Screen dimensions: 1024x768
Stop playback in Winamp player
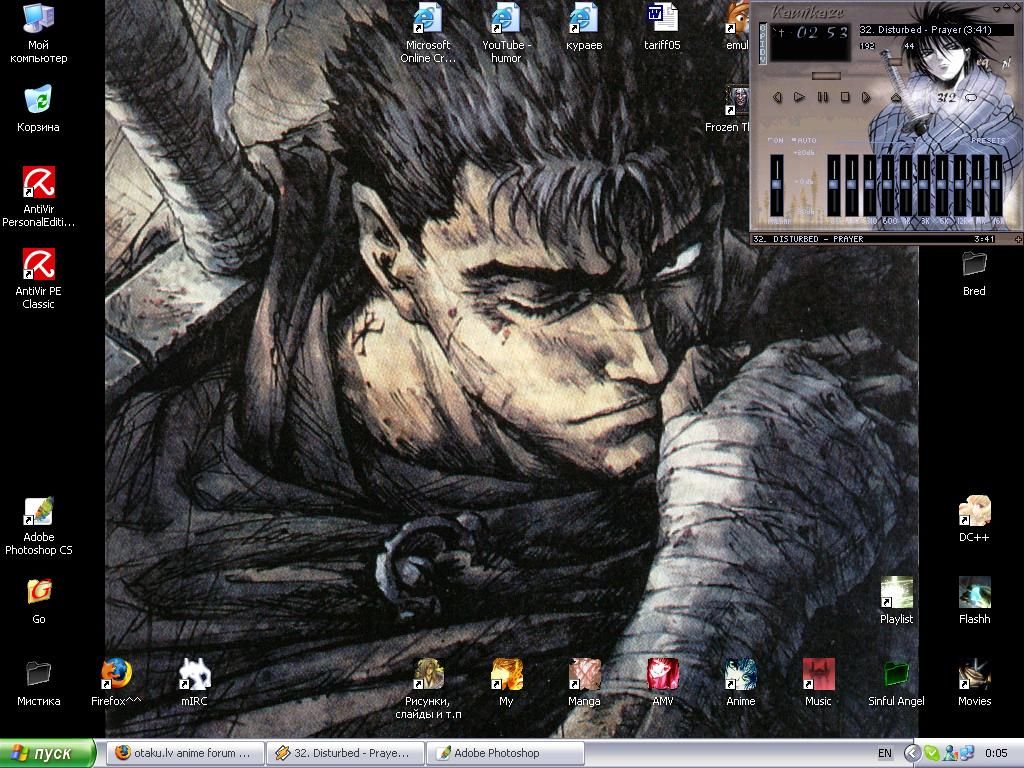click(845, 97)
